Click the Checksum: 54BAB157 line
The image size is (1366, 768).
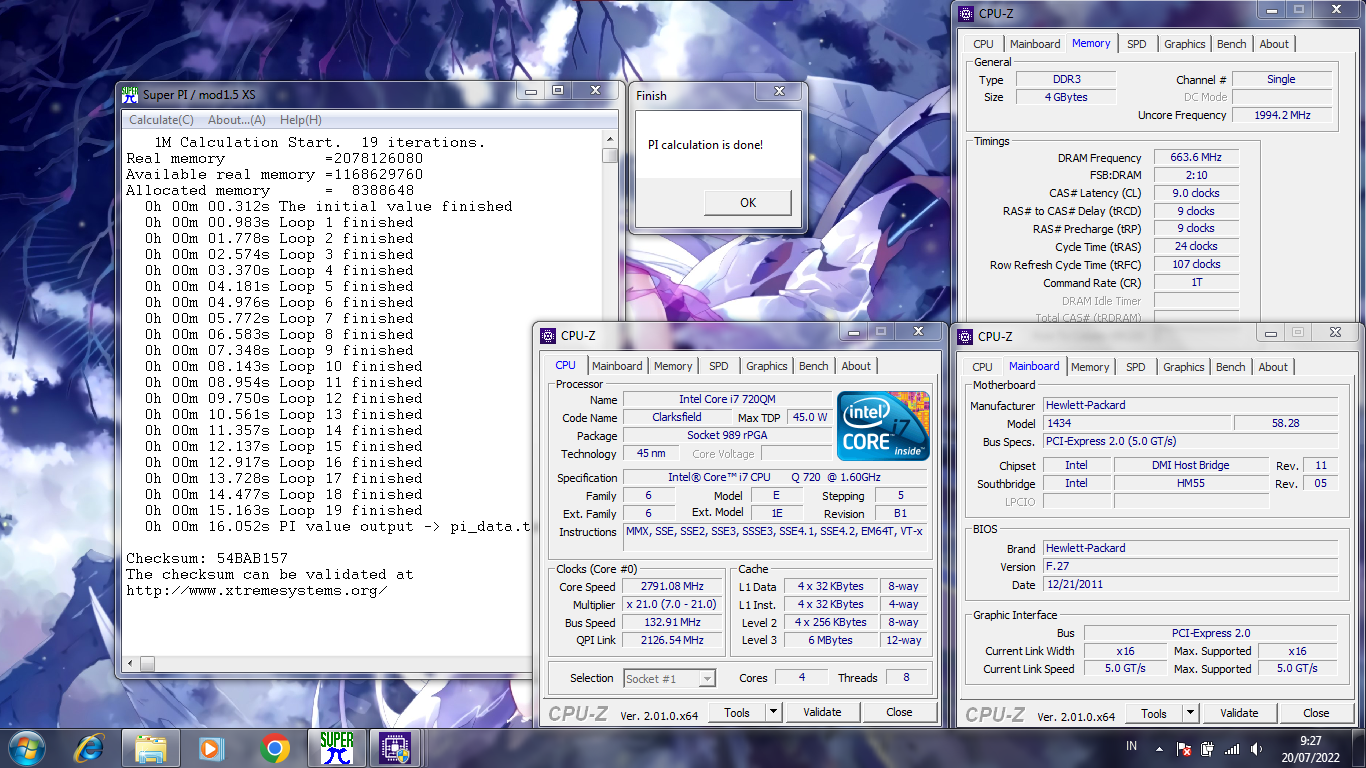tap(207, 558)
